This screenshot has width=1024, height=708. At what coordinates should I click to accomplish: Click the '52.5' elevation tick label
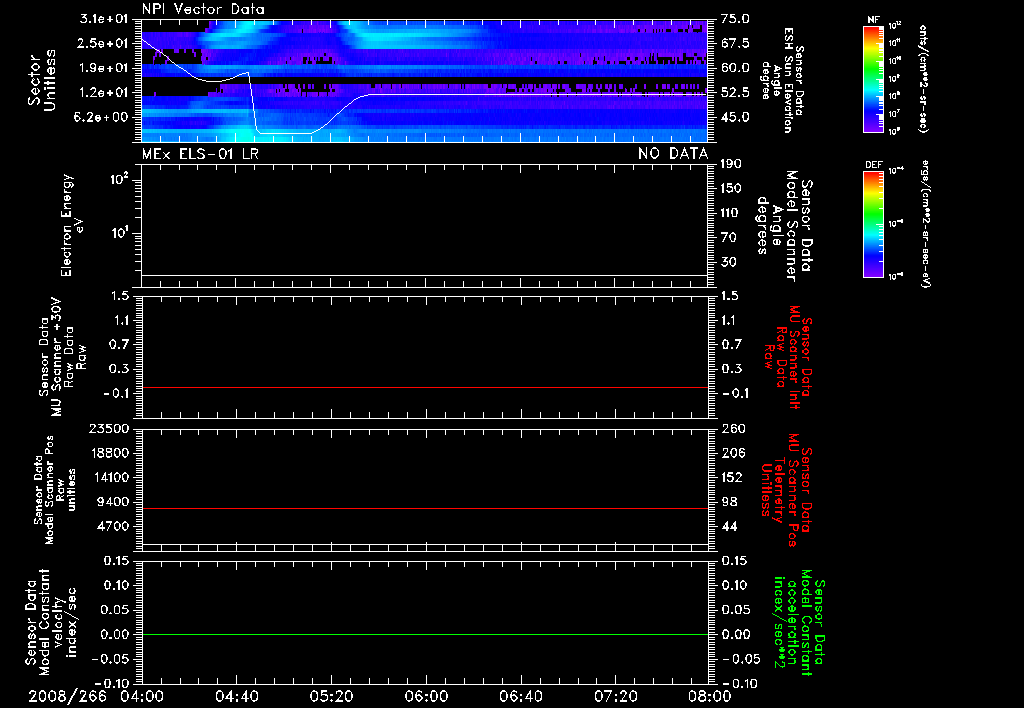pos(735,93)
